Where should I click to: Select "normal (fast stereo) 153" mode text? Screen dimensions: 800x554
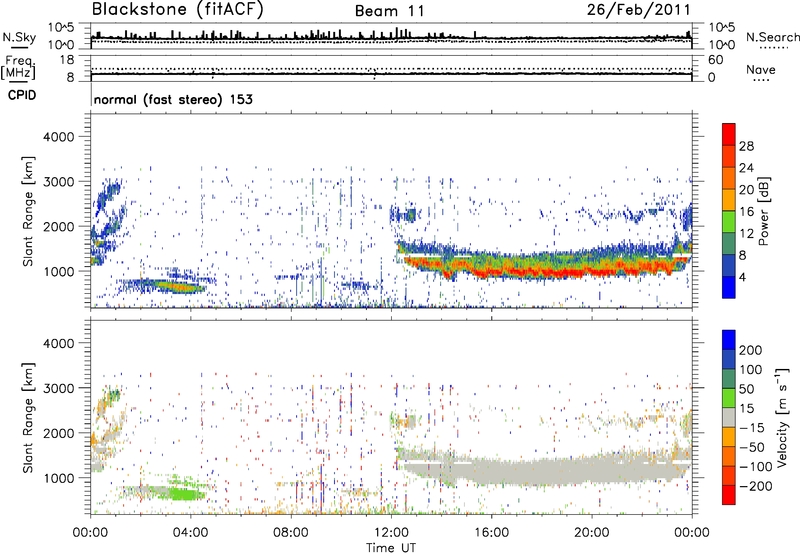click(173, 99)
